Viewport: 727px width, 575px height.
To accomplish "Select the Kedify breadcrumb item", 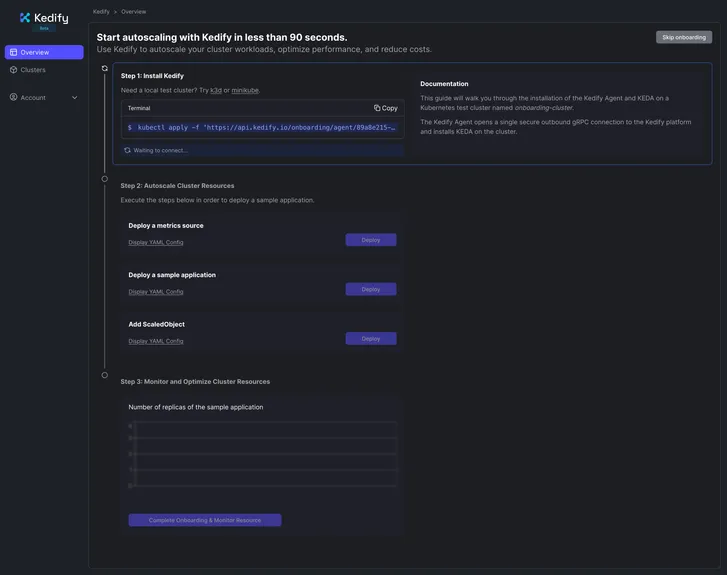I will 101,11.
